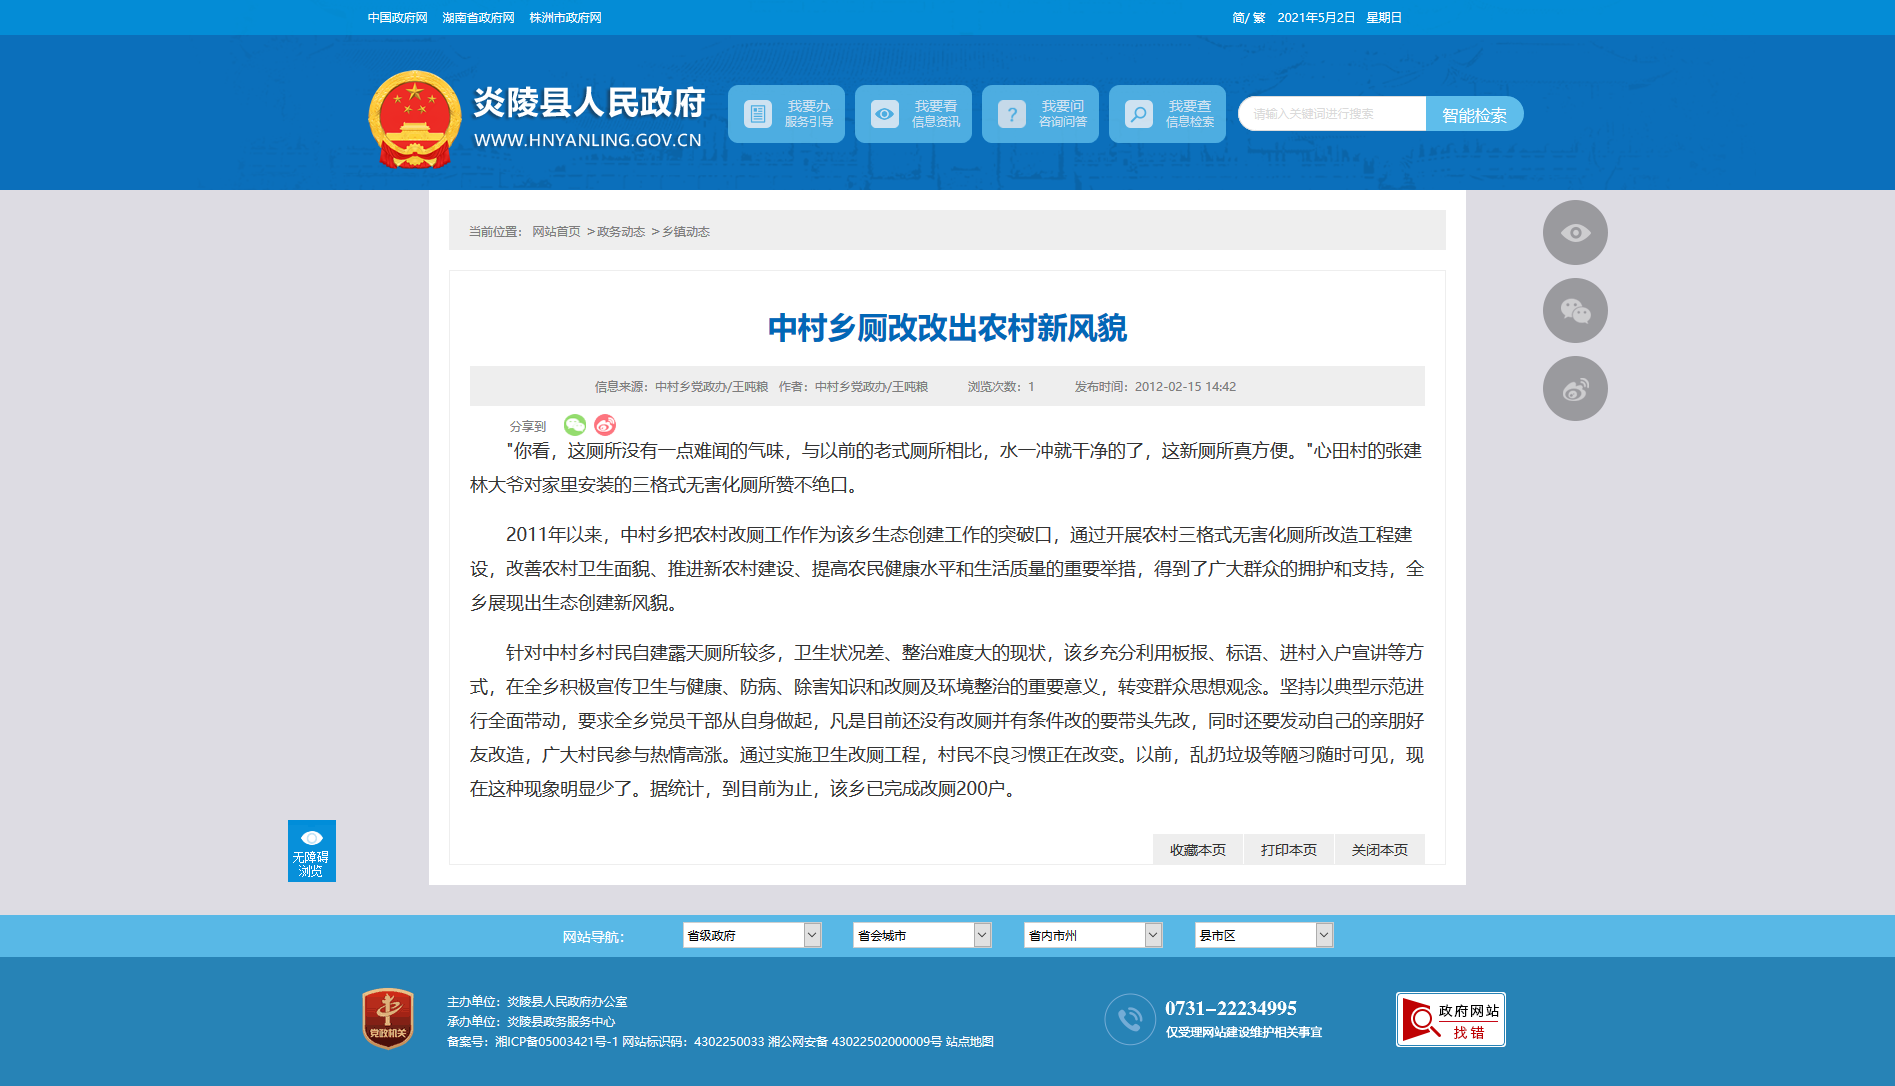The height and width of the screenshot is (1086, 1895).
Task: Click the 智能检索 search button
Action: (x=1474, y=115)
